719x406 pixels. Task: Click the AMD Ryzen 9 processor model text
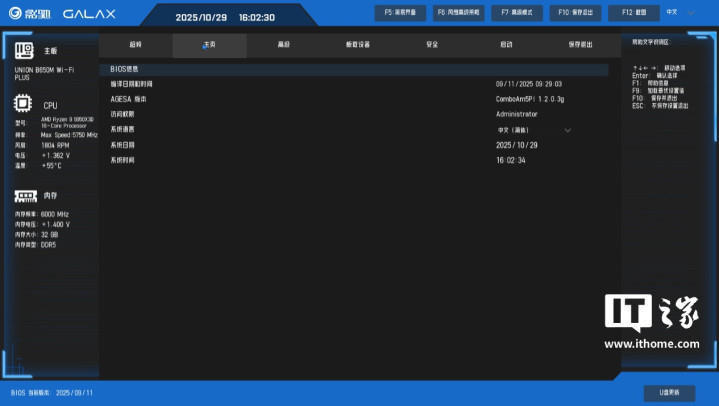click(x=67, y=122)
